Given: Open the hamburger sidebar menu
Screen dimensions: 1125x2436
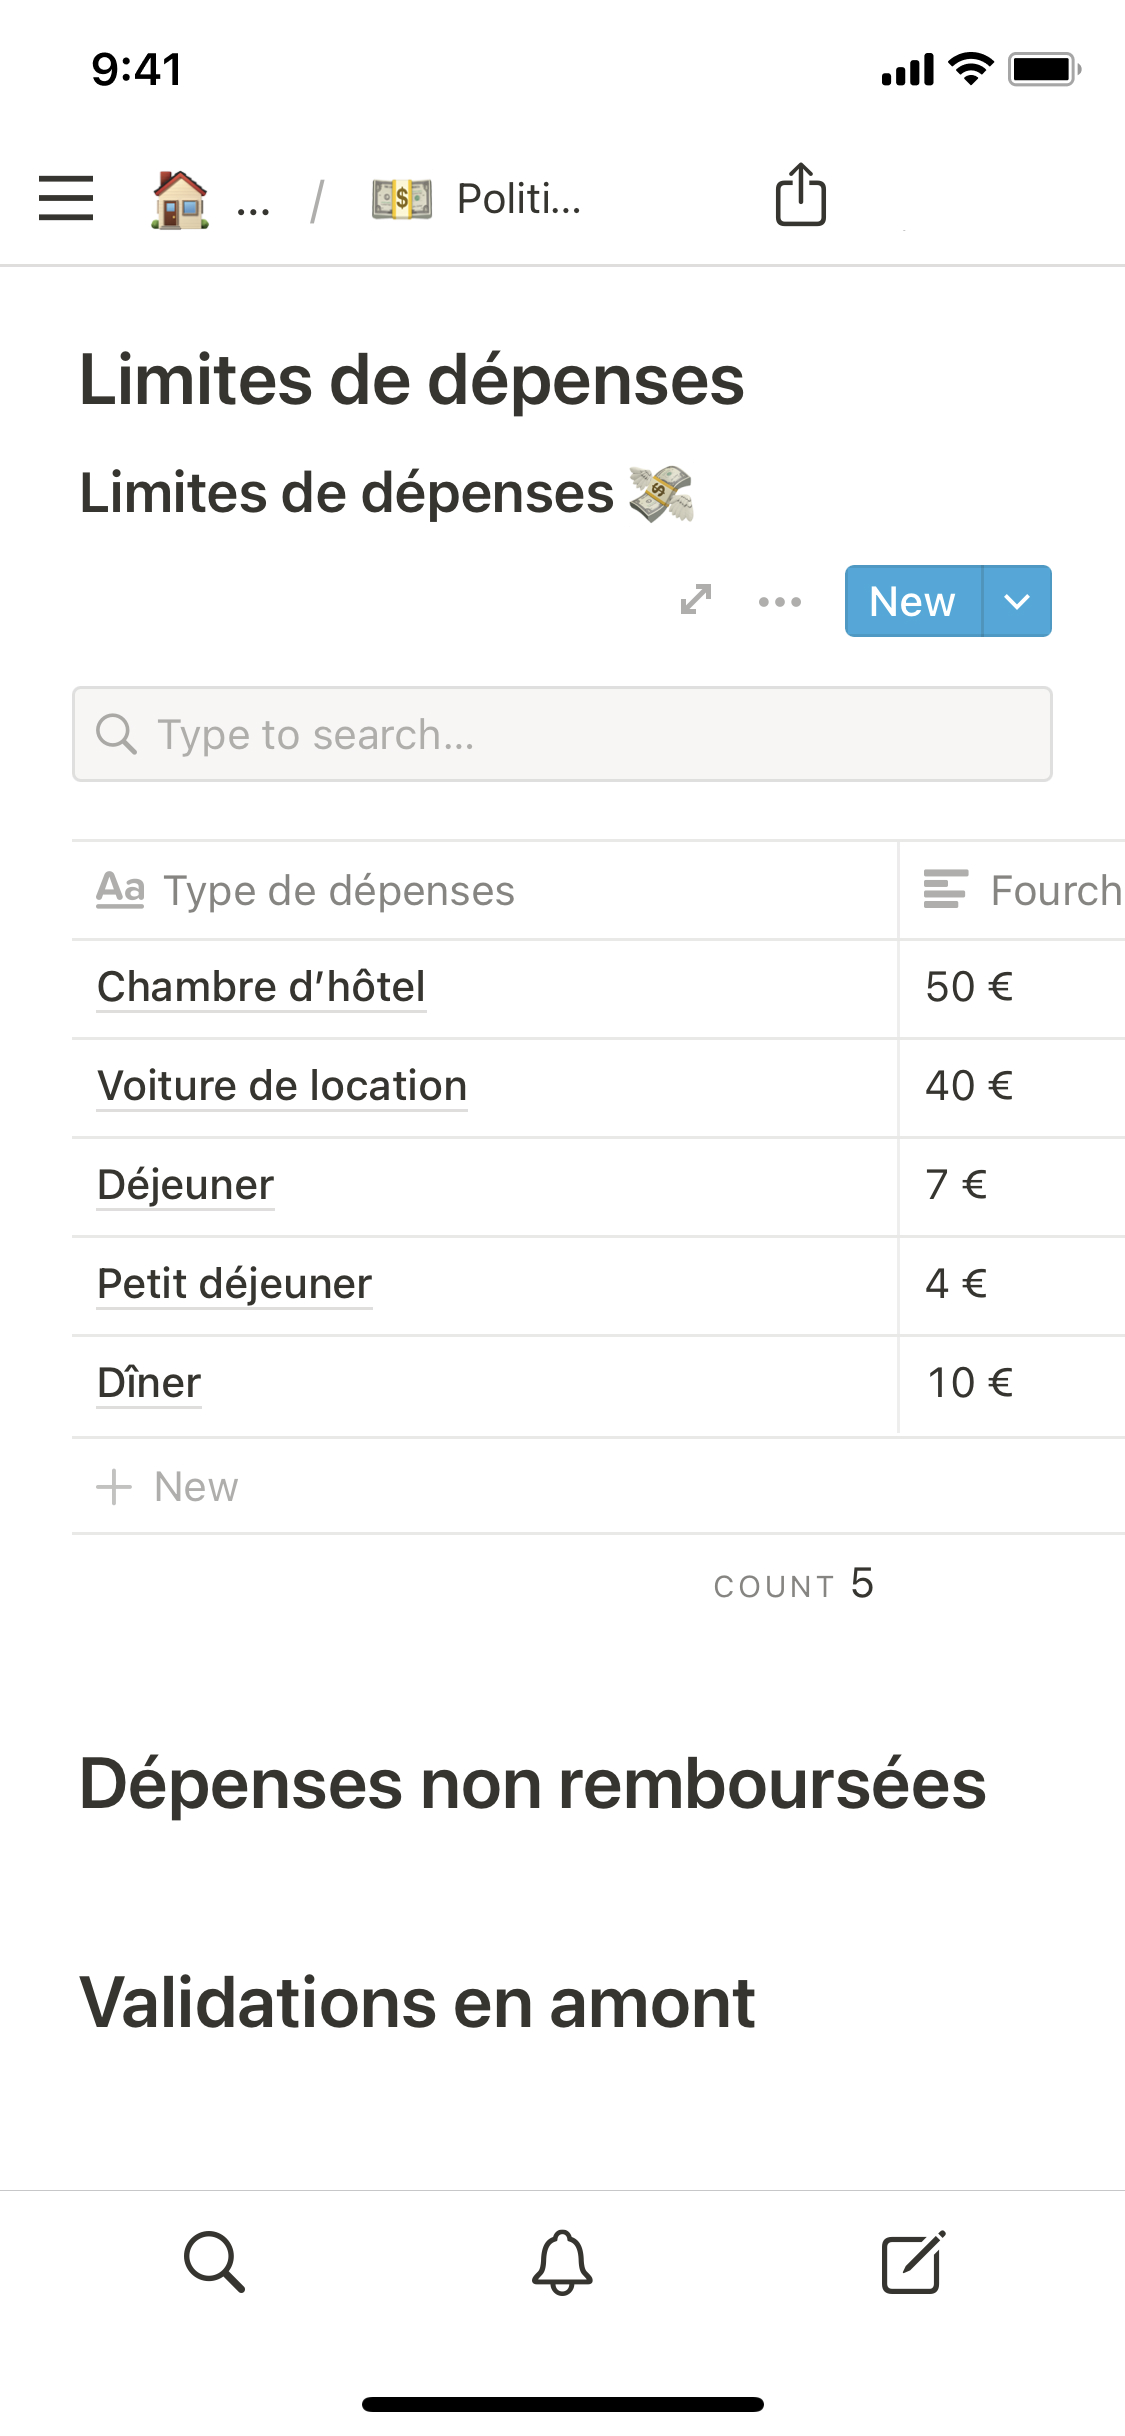Looking at the screenshot, I should (x=66, y=197).
